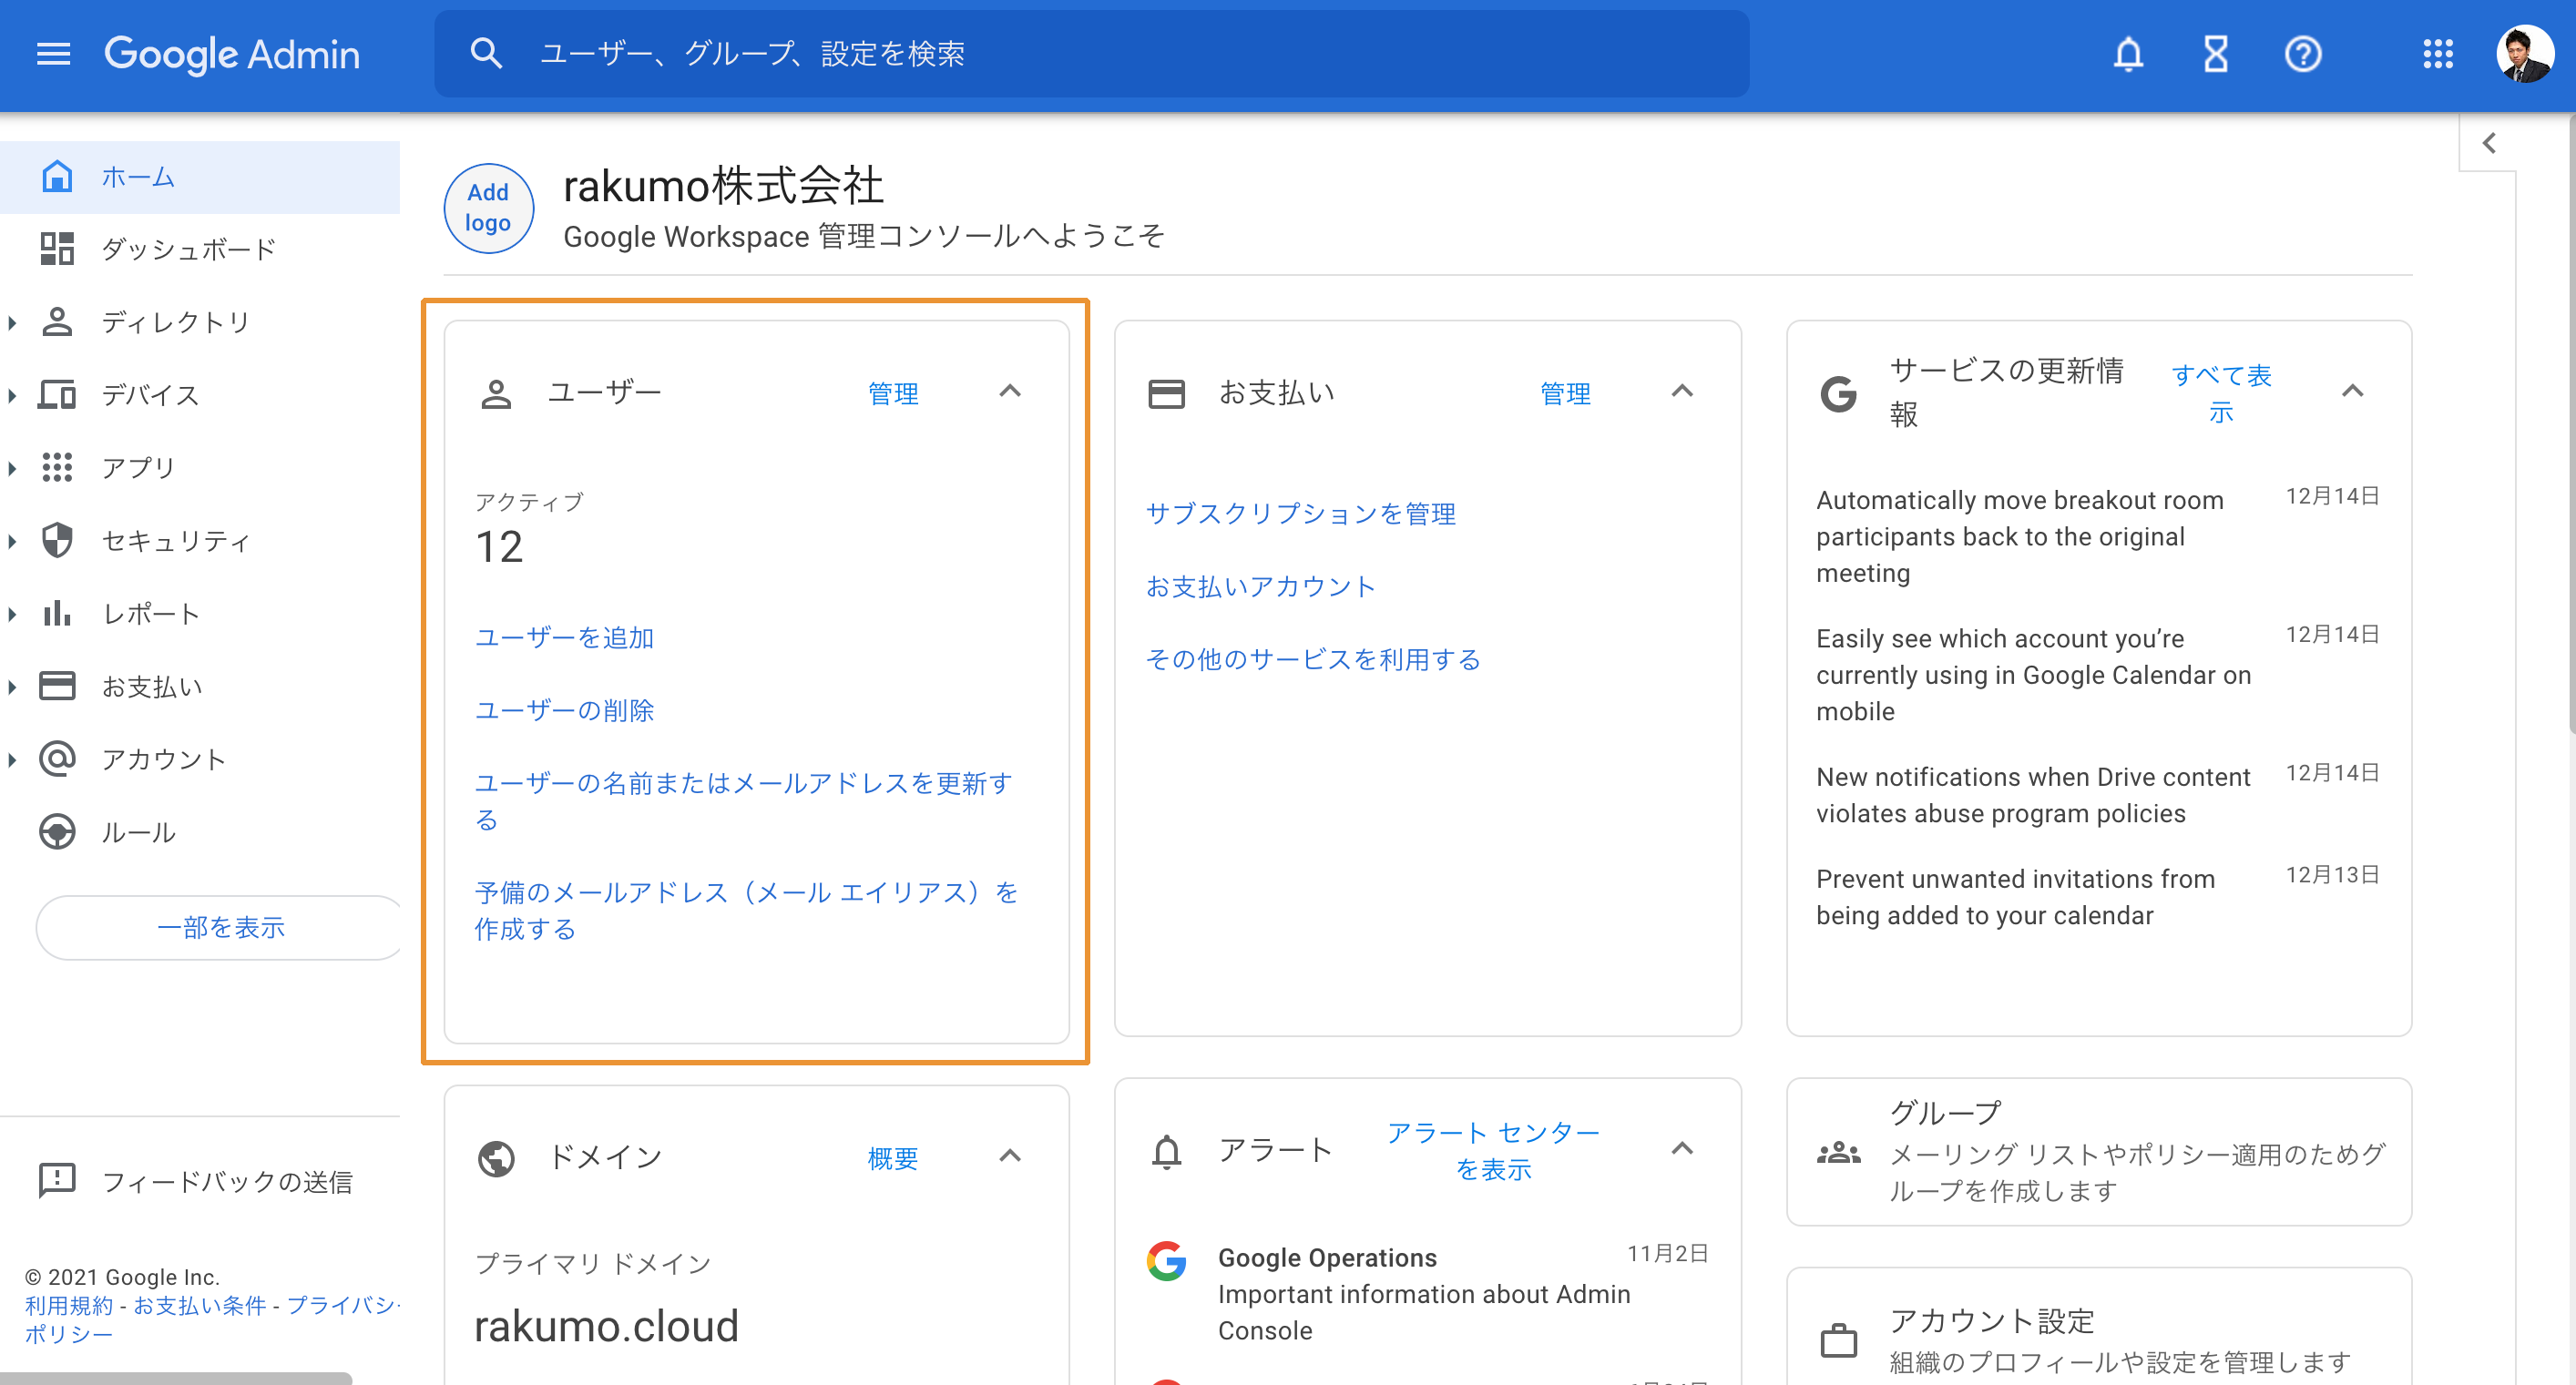Click the globe icon in ドメイン card
The height and width of the screenshot is (1385, 2576).
(x=496, y=1159)
